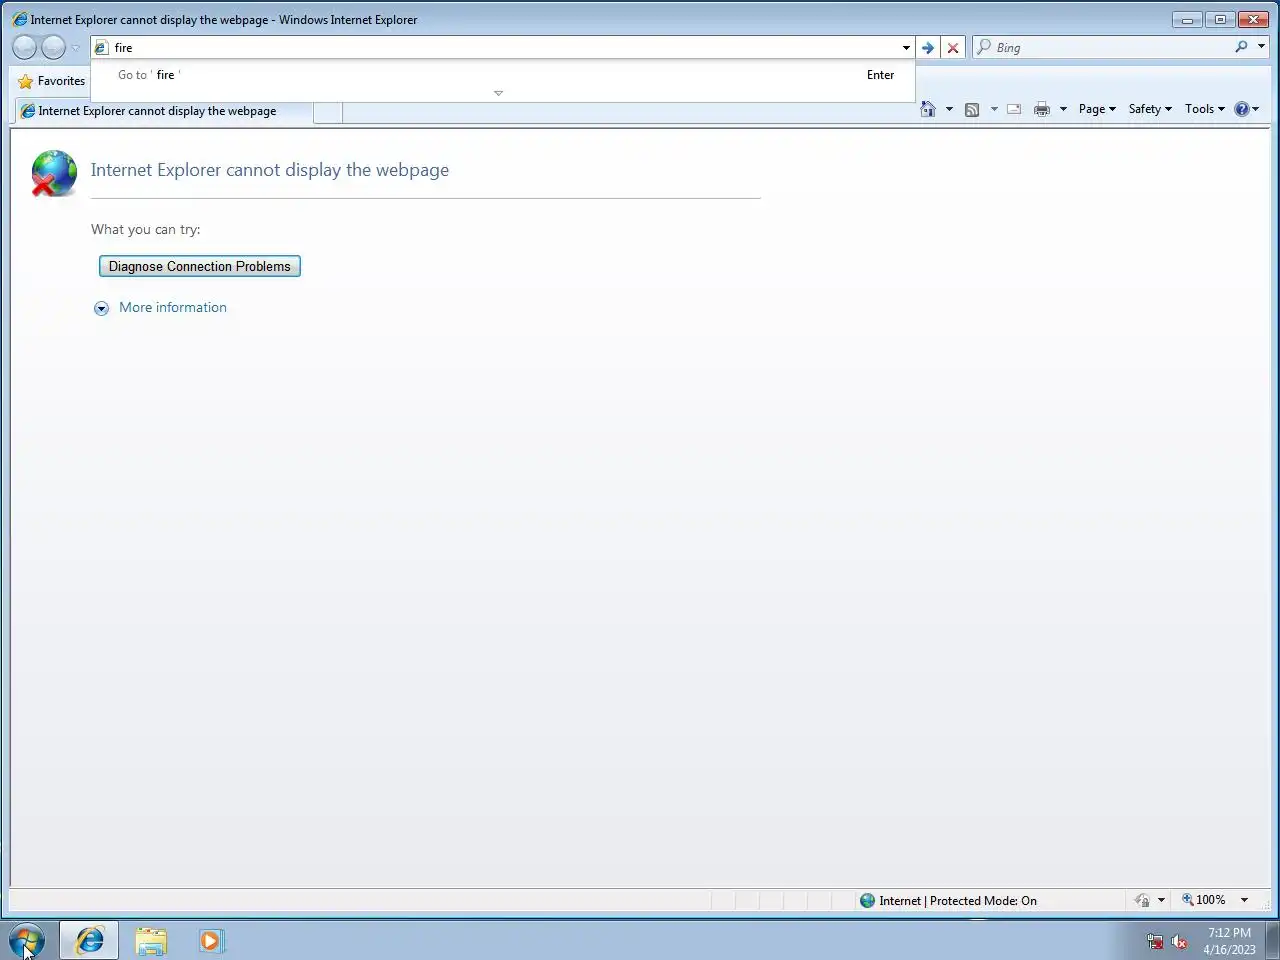Open the Safety menu
This screenshot has height=960, width=1280.
(x=1150, y=109)
